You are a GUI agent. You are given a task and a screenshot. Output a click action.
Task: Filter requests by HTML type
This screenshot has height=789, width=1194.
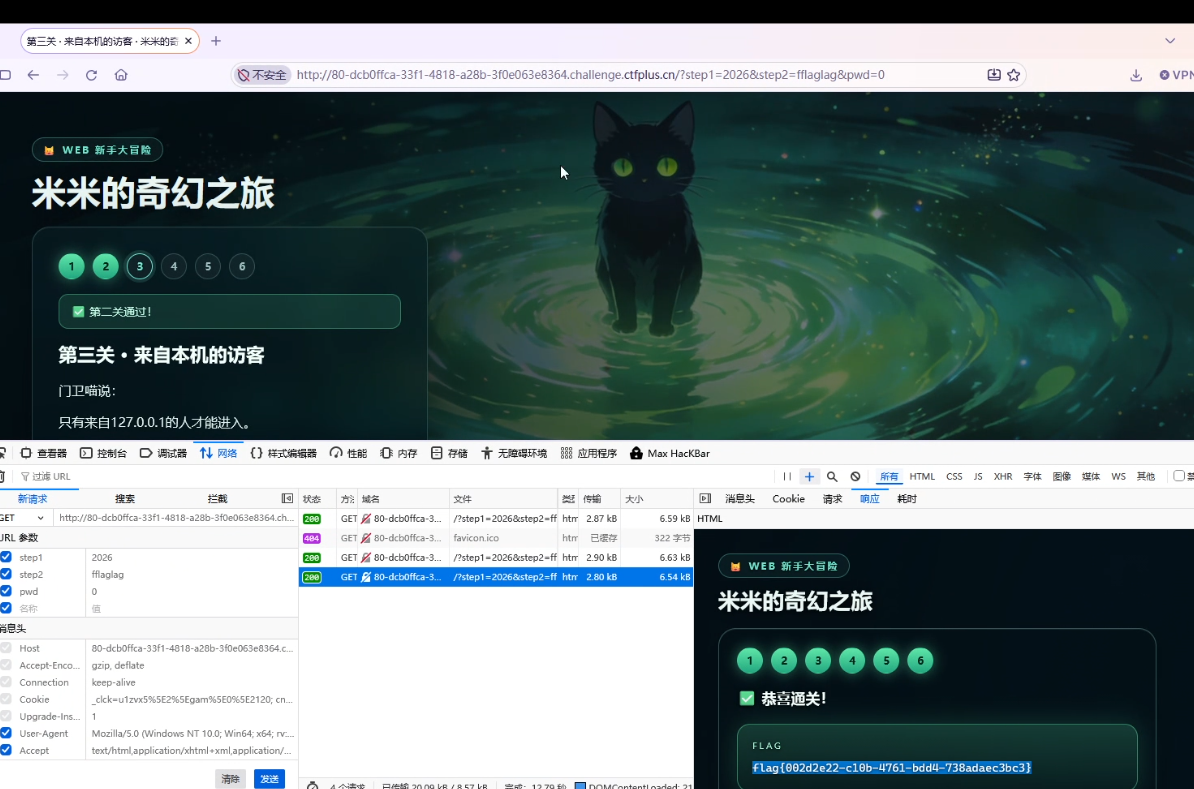tap(922, 477)
